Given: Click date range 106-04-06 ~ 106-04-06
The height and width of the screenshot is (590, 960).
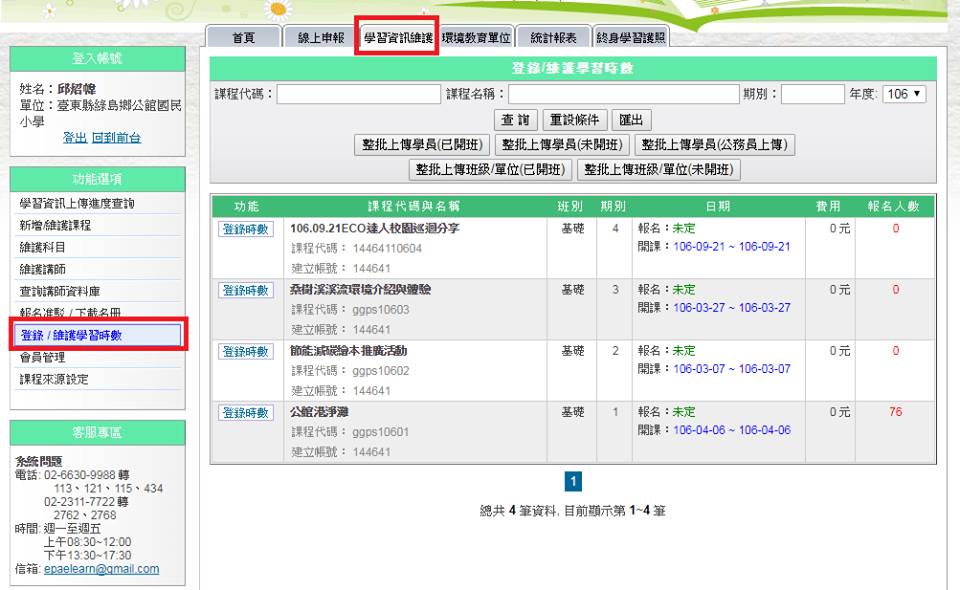Looking at the screenshot, I should point(732,430).
